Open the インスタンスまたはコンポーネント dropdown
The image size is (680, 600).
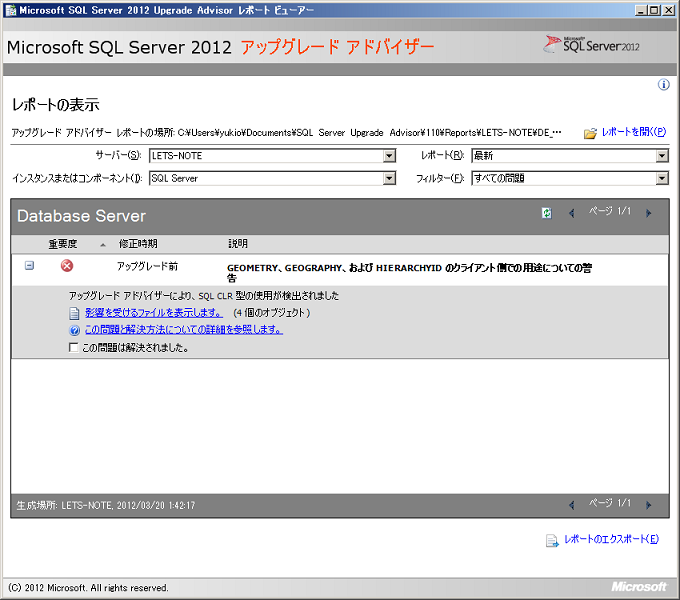[389, 179]
